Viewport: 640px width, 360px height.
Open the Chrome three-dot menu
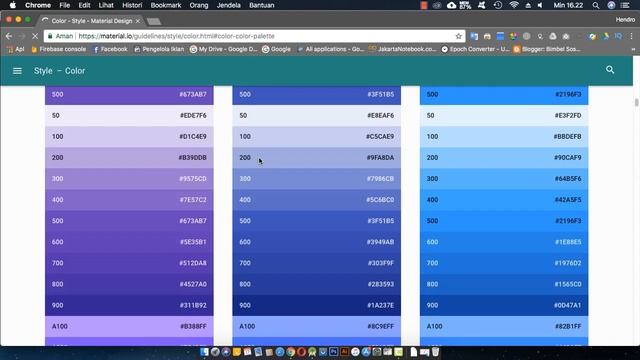[631, 36]
